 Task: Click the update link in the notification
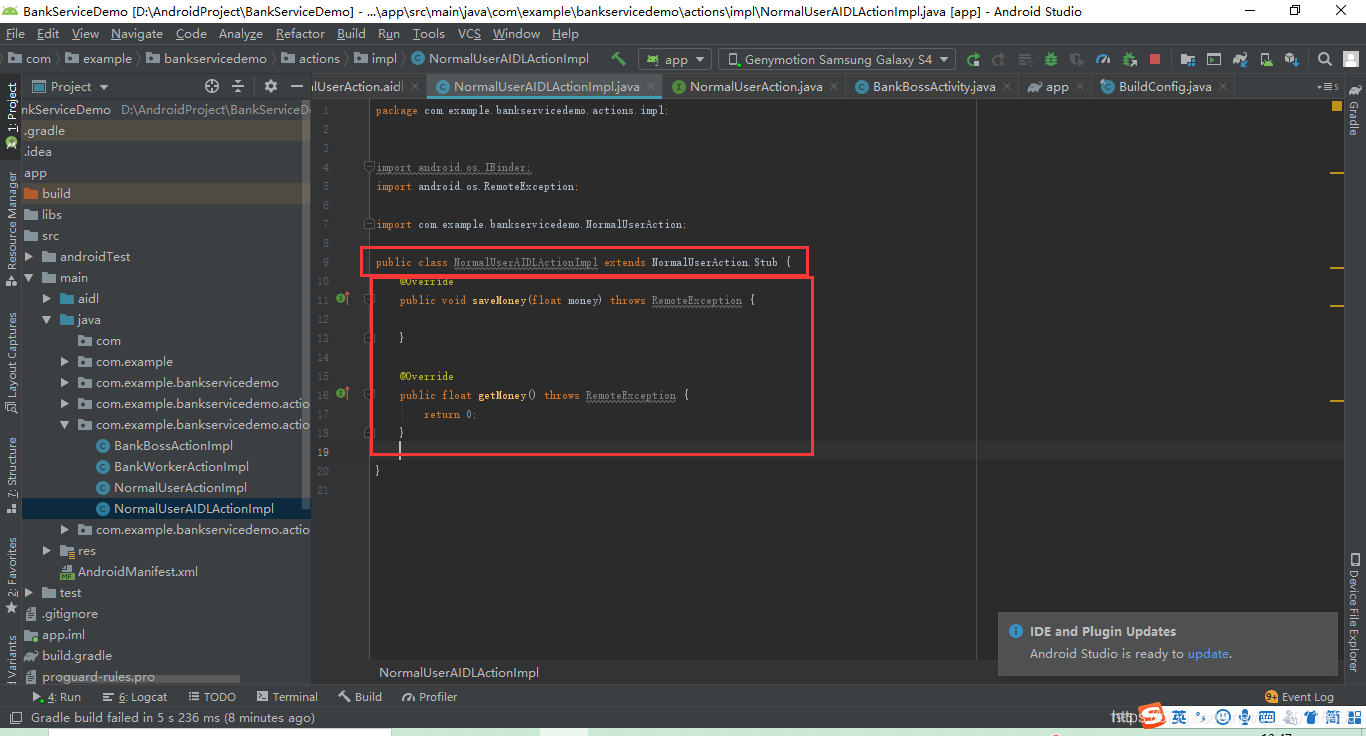pos(1208,654)
